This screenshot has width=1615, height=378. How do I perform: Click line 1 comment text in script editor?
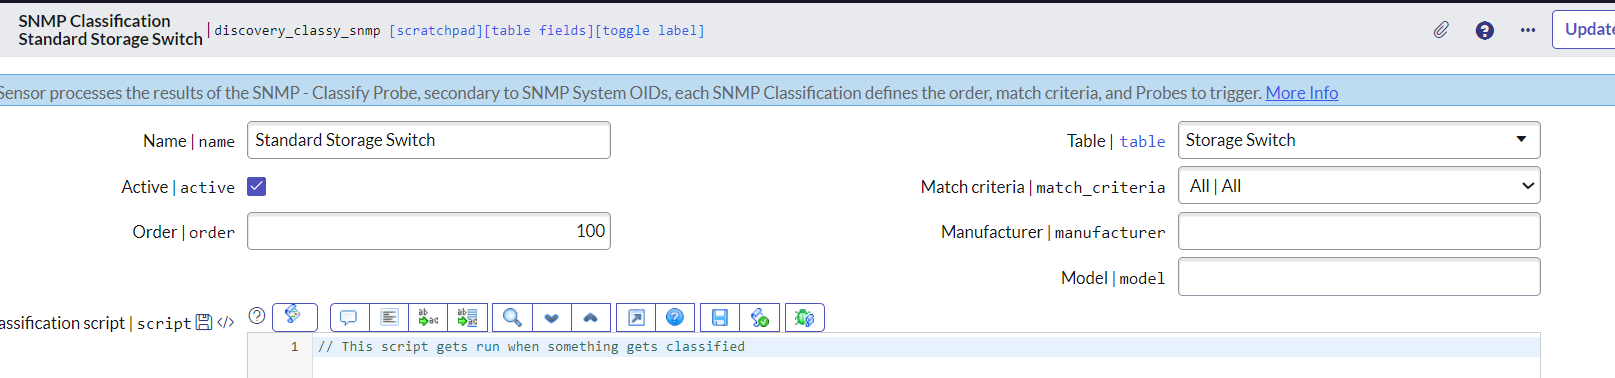pos(531,347)
